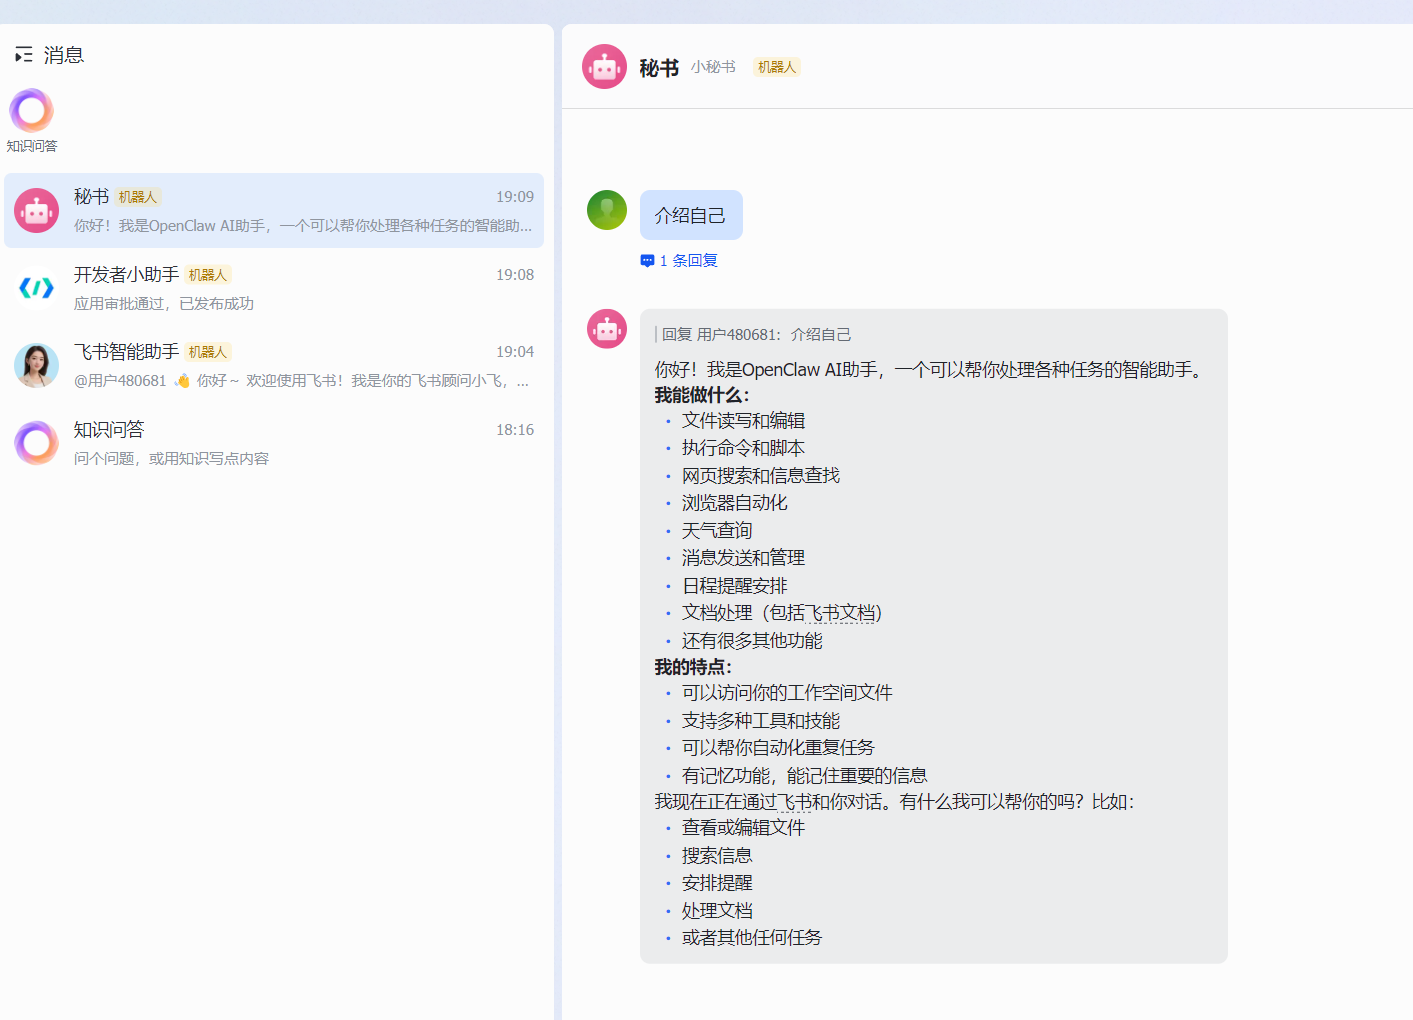Open the 开发者小助手 conversation
Screen dimensions: 1413x1020
click(300, 288)
